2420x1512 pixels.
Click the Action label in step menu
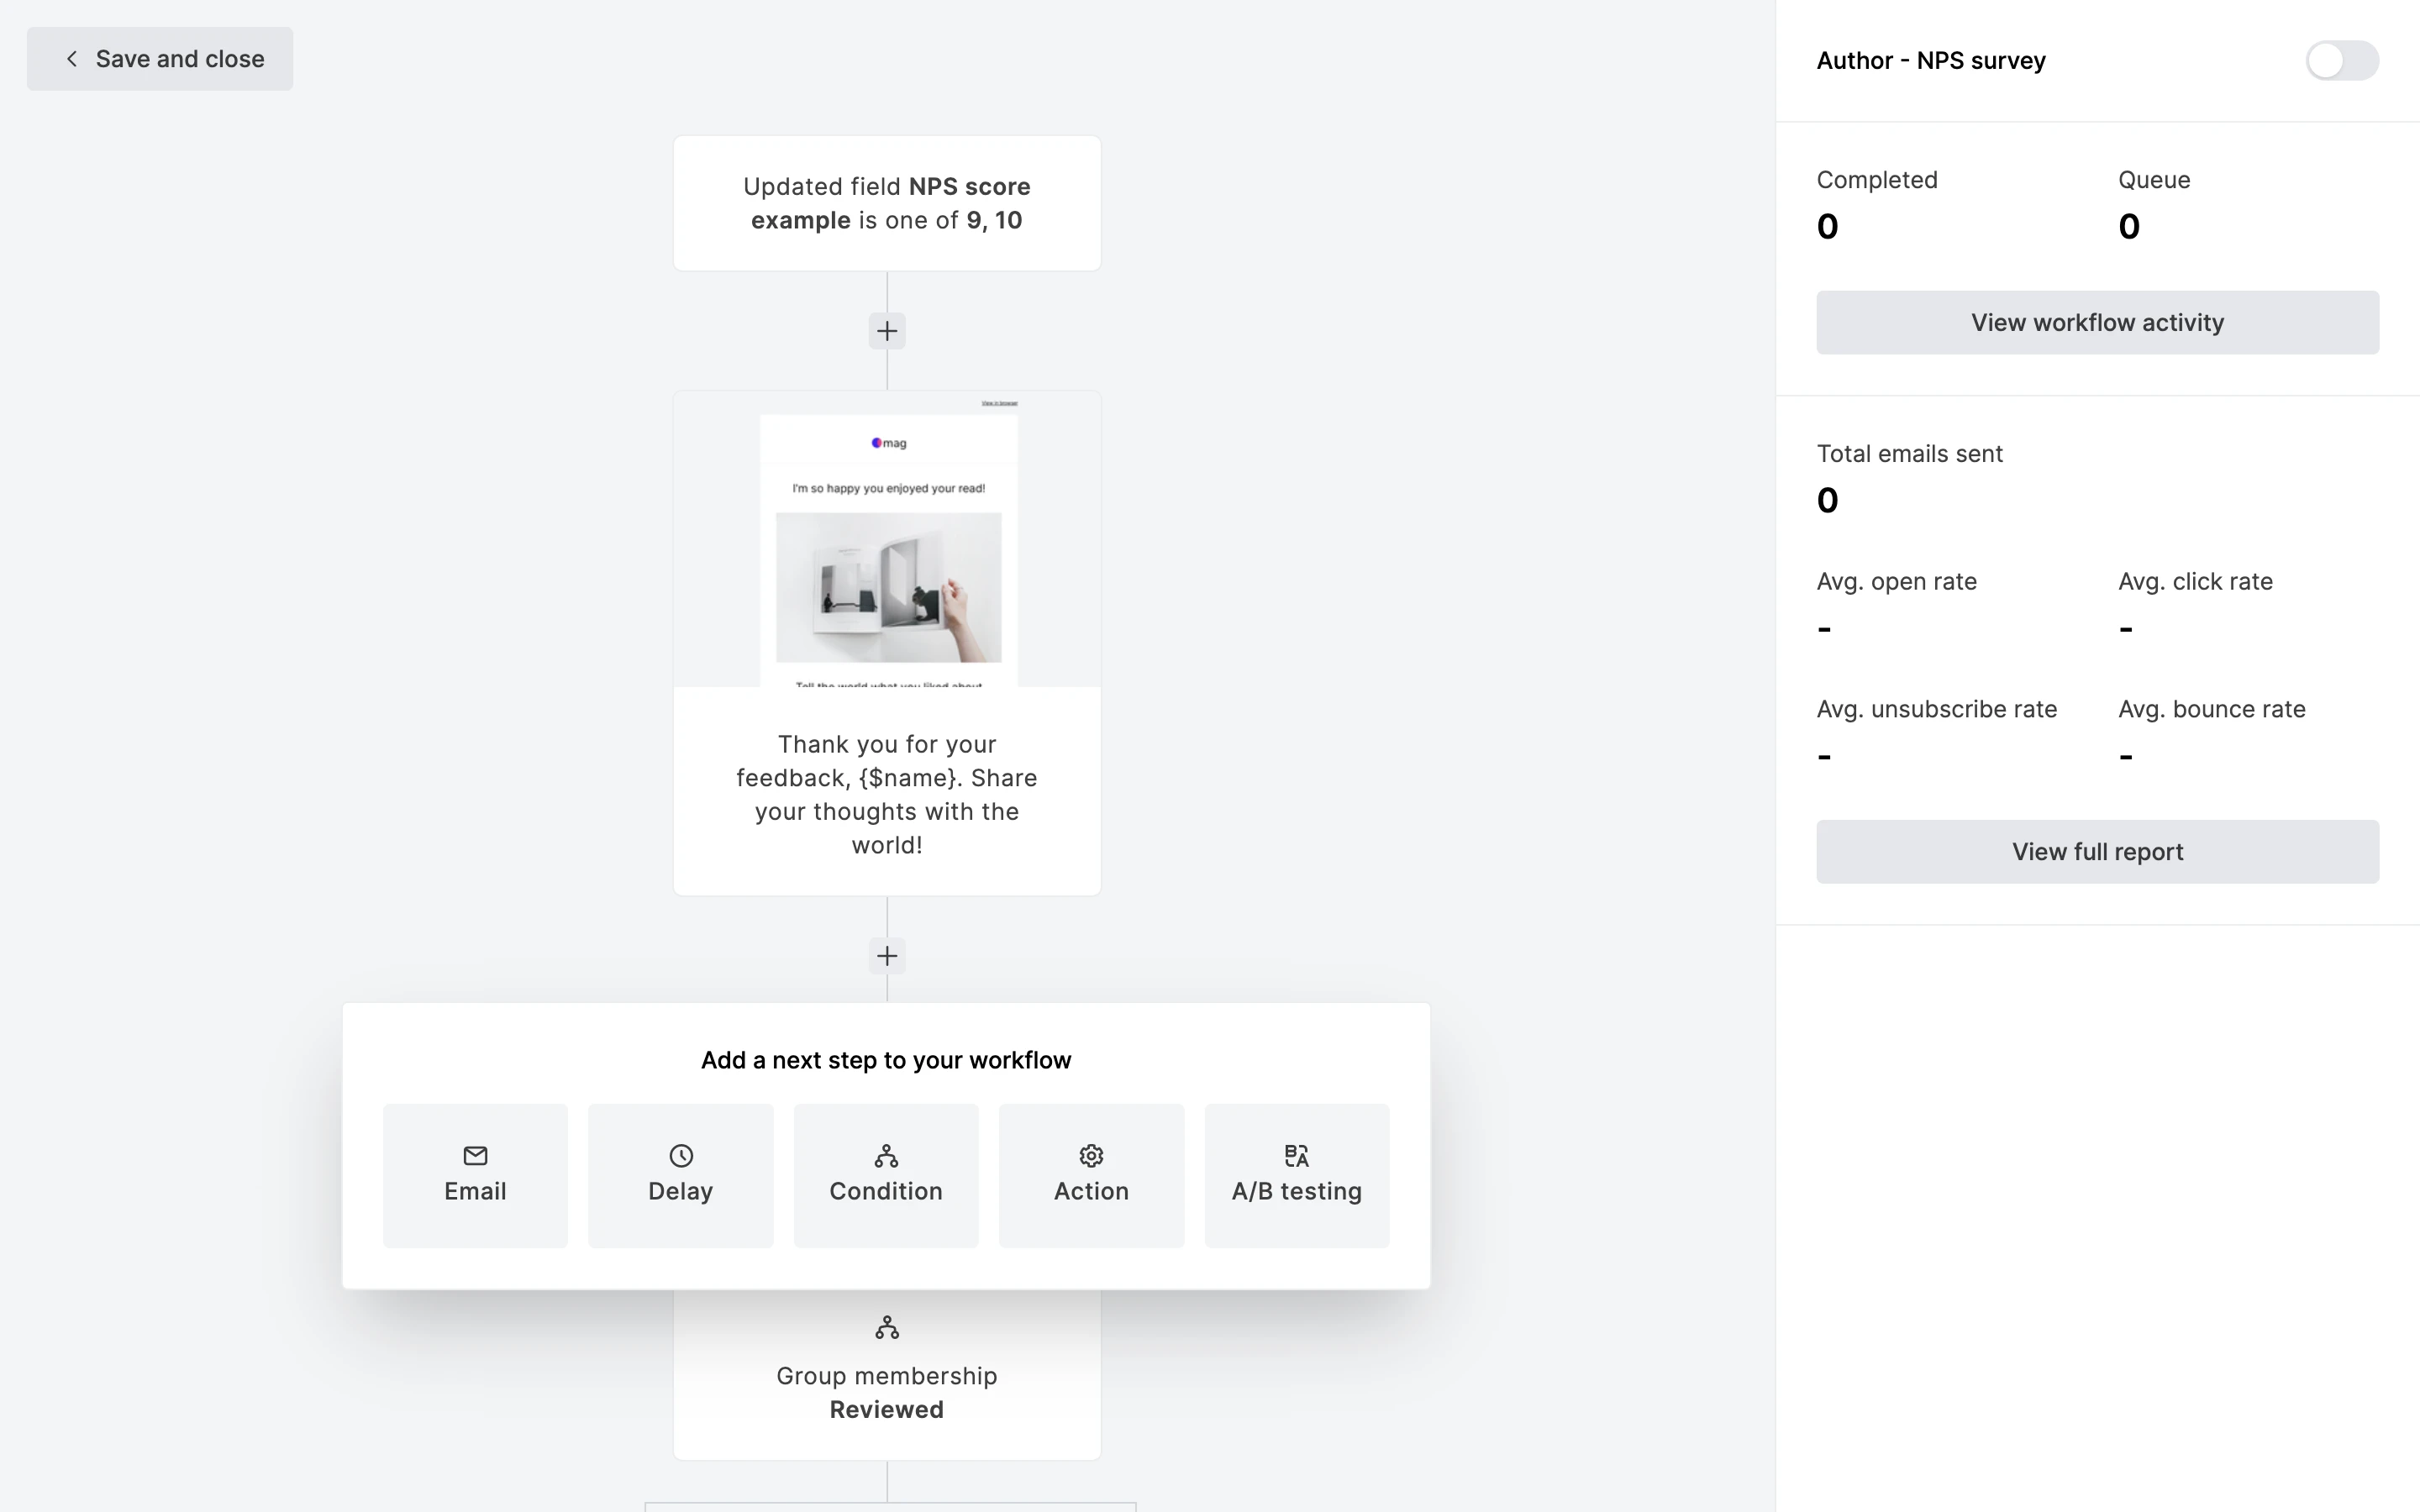[1091, 1191]
